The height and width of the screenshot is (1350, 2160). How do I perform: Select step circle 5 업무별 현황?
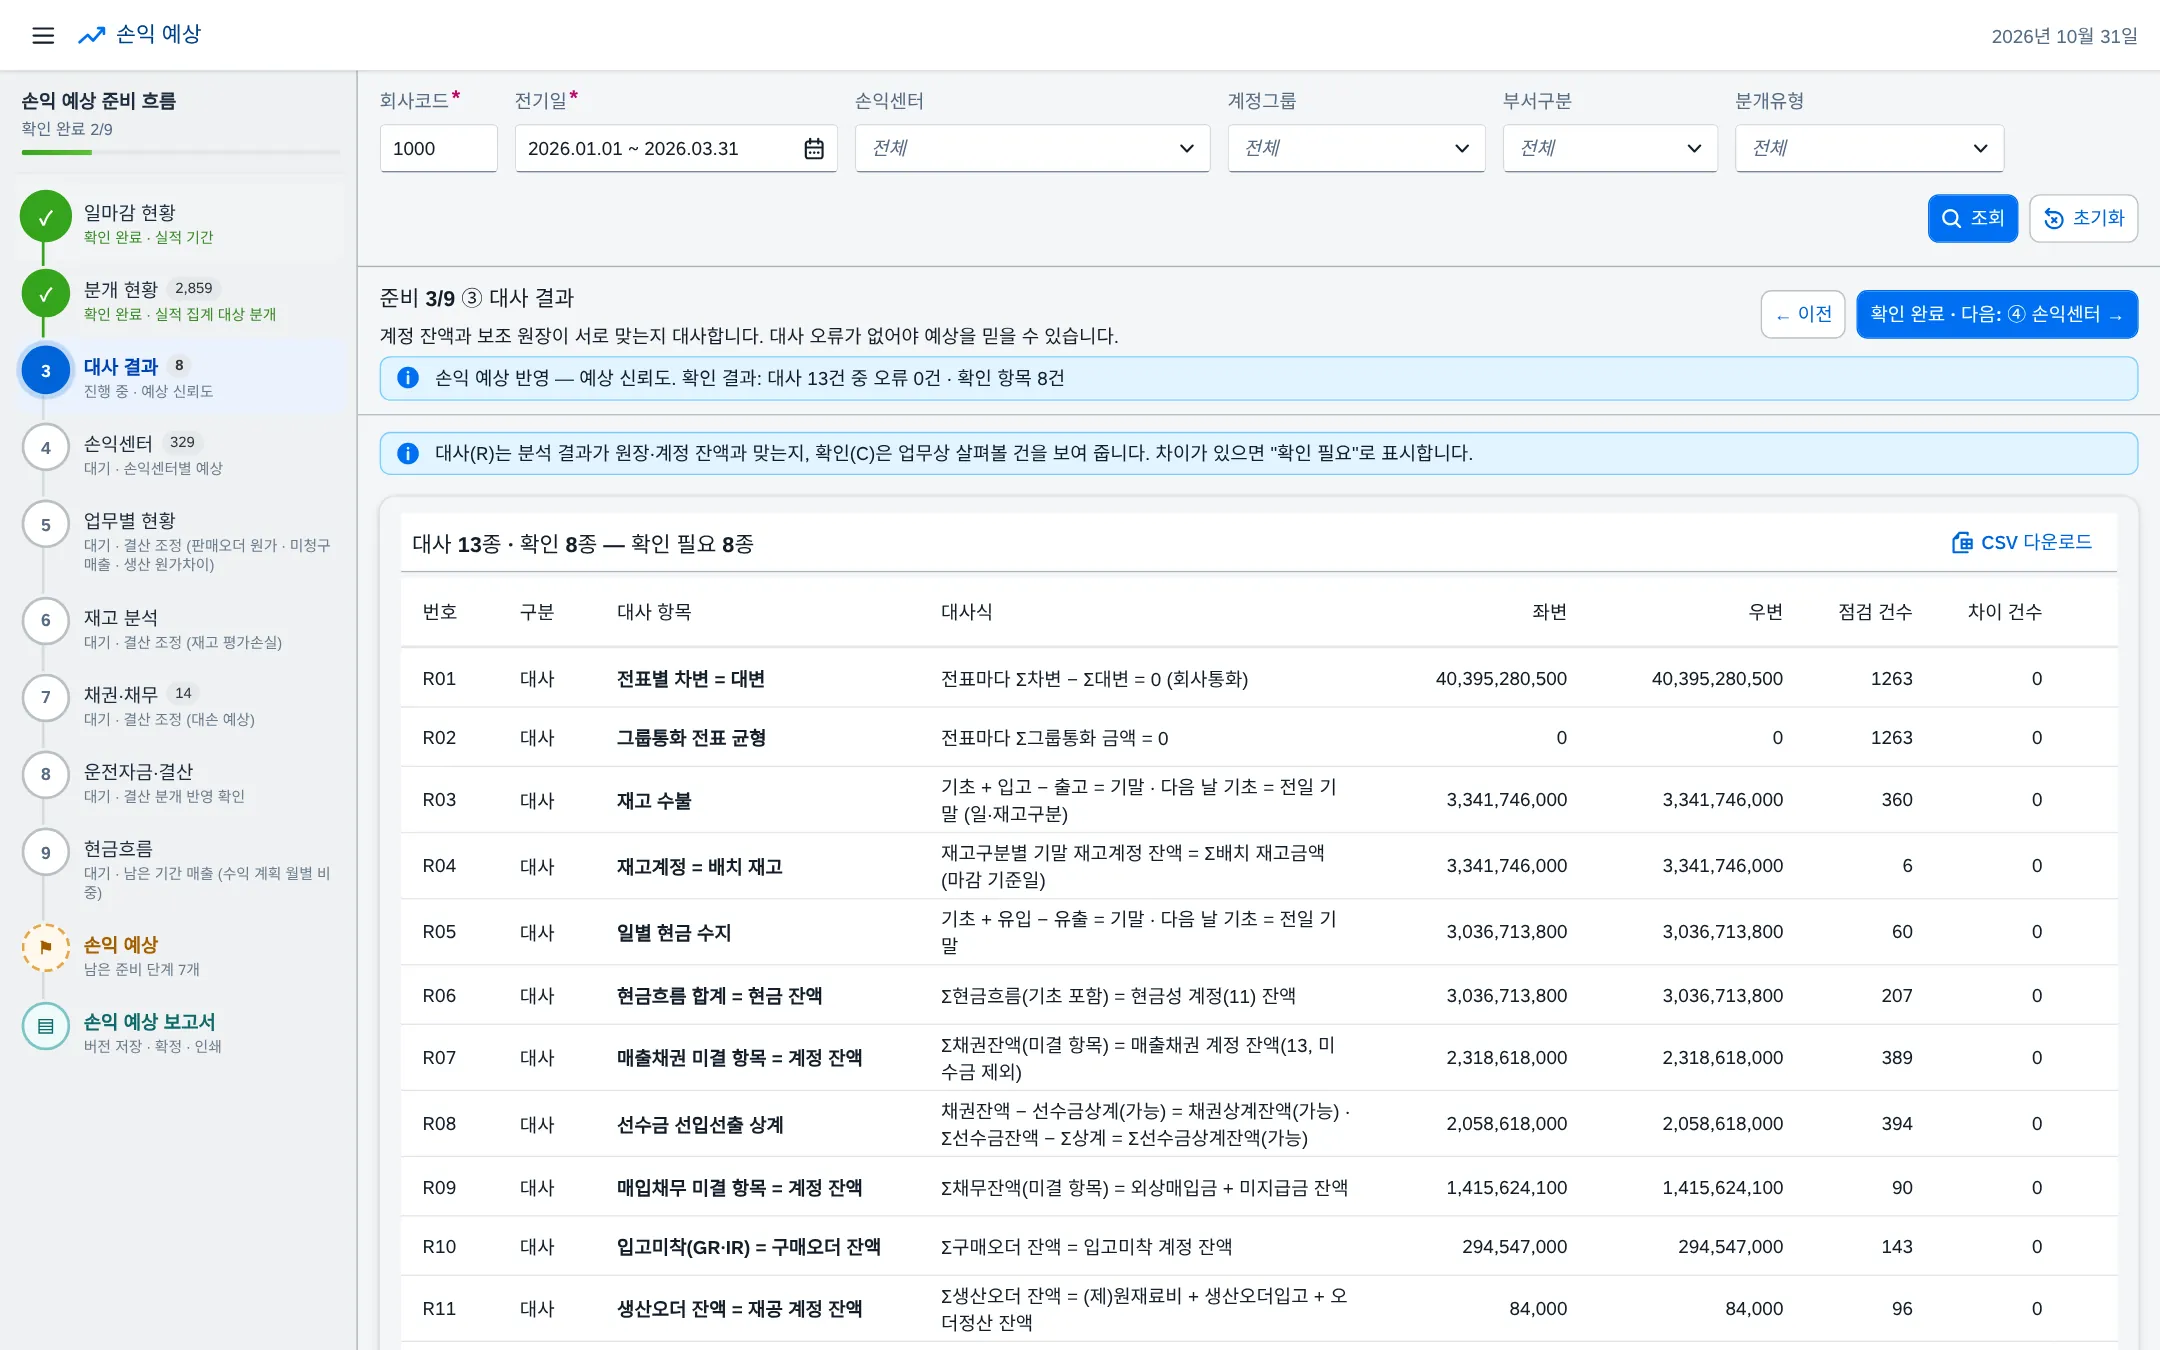point(46,525)
